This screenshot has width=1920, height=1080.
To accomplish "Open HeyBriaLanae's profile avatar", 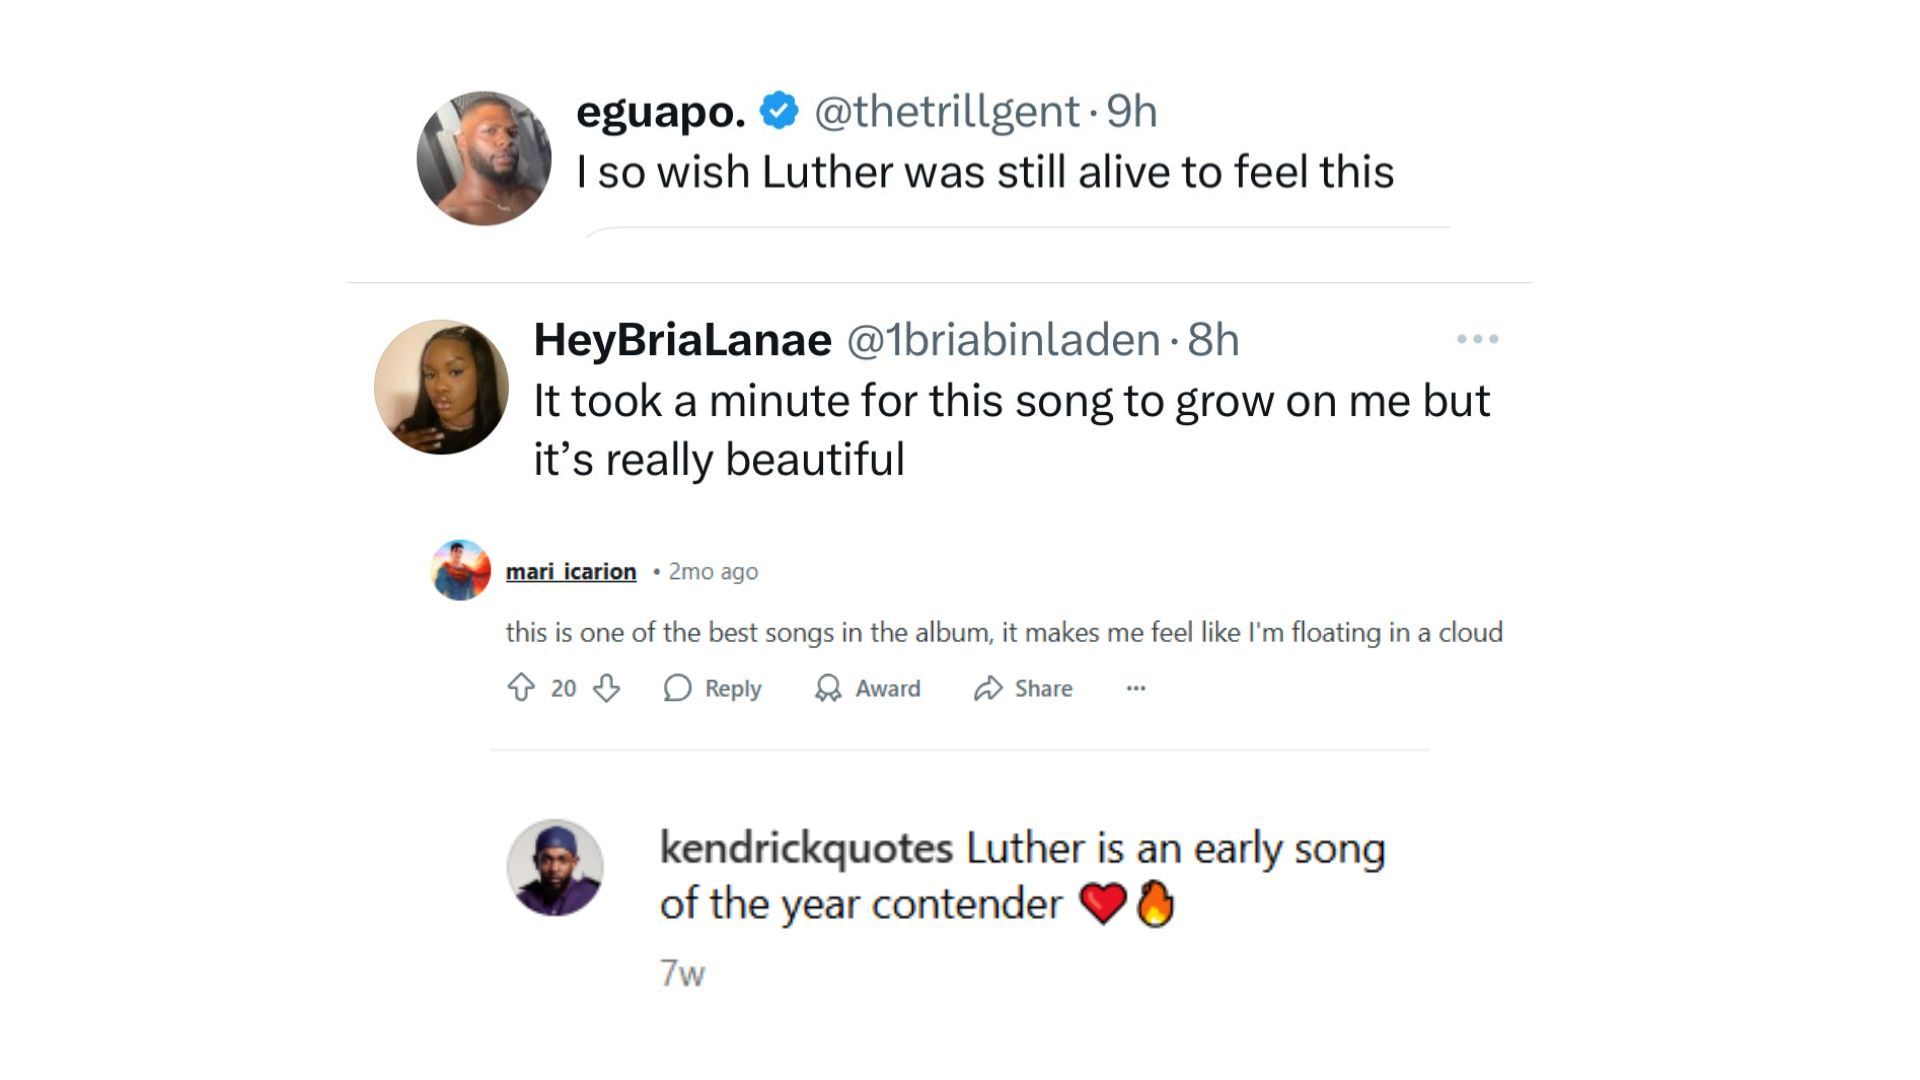I will coord(441,387).
